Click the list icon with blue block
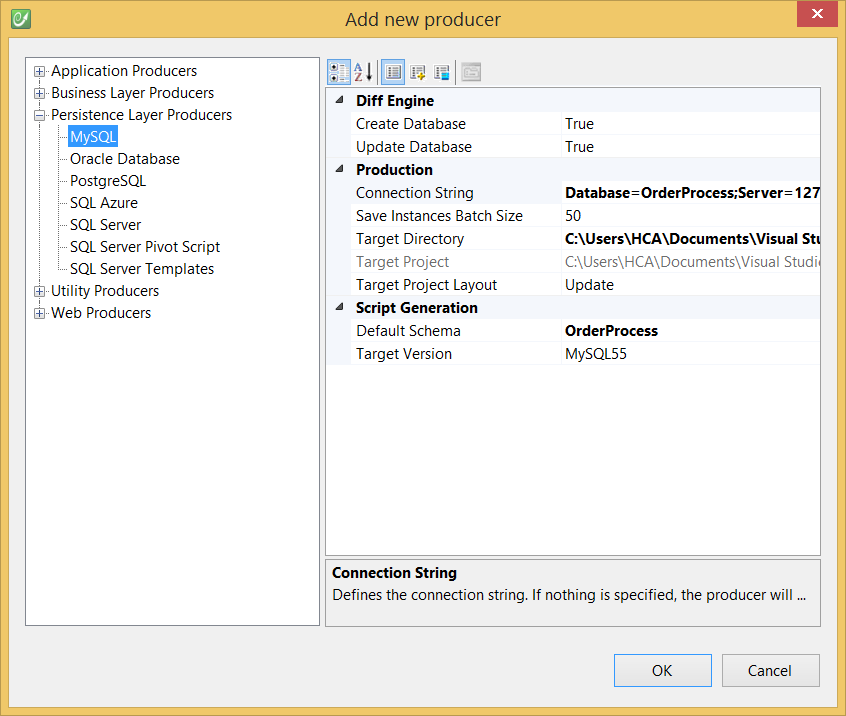 pyautogui.click(x=442, y=72)
